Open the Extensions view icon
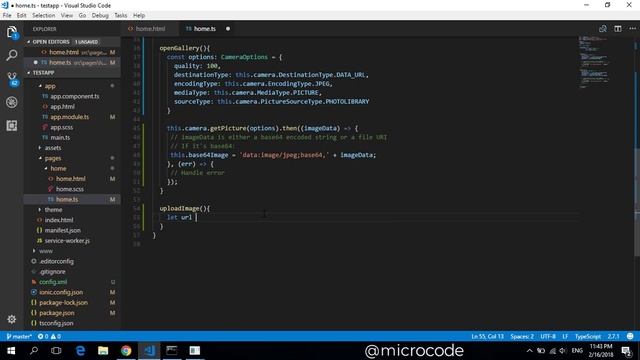The height and width of the screenshot is (360, 640). coord(12,126)
